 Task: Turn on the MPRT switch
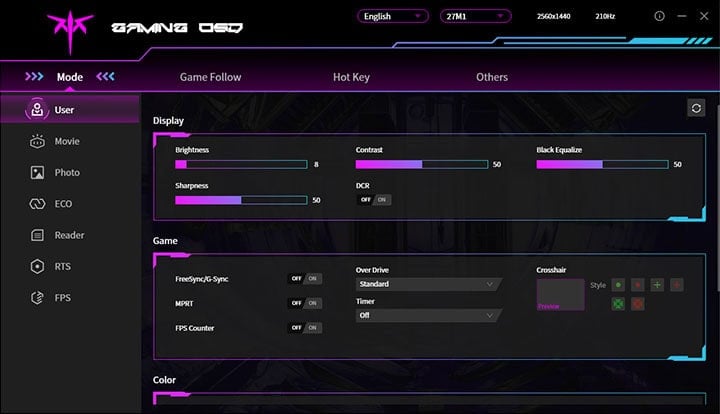[305, 303]
